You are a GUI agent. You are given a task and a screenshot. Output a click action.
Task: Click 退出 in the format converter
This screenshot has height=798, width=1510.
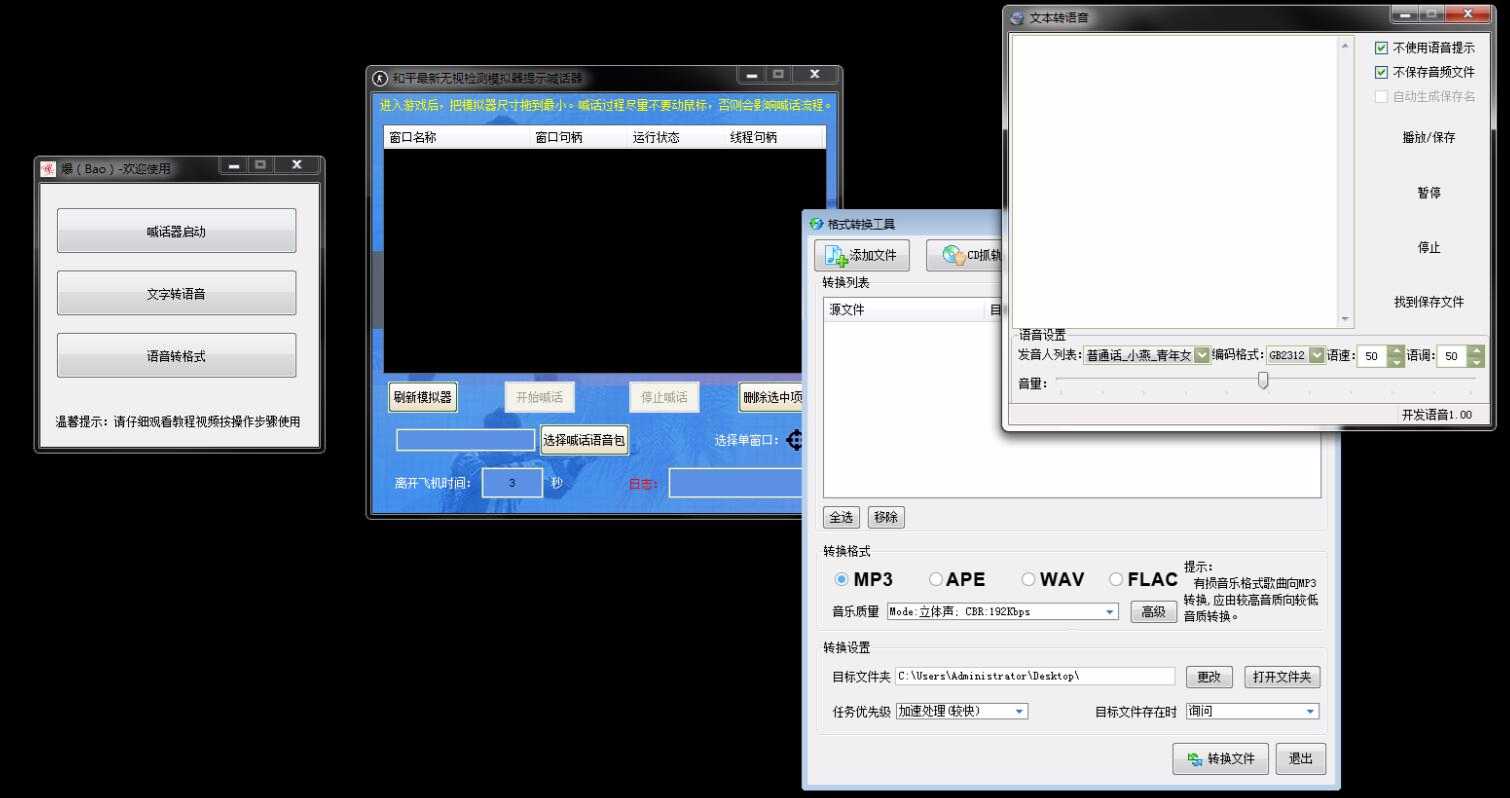(1301, 759)
